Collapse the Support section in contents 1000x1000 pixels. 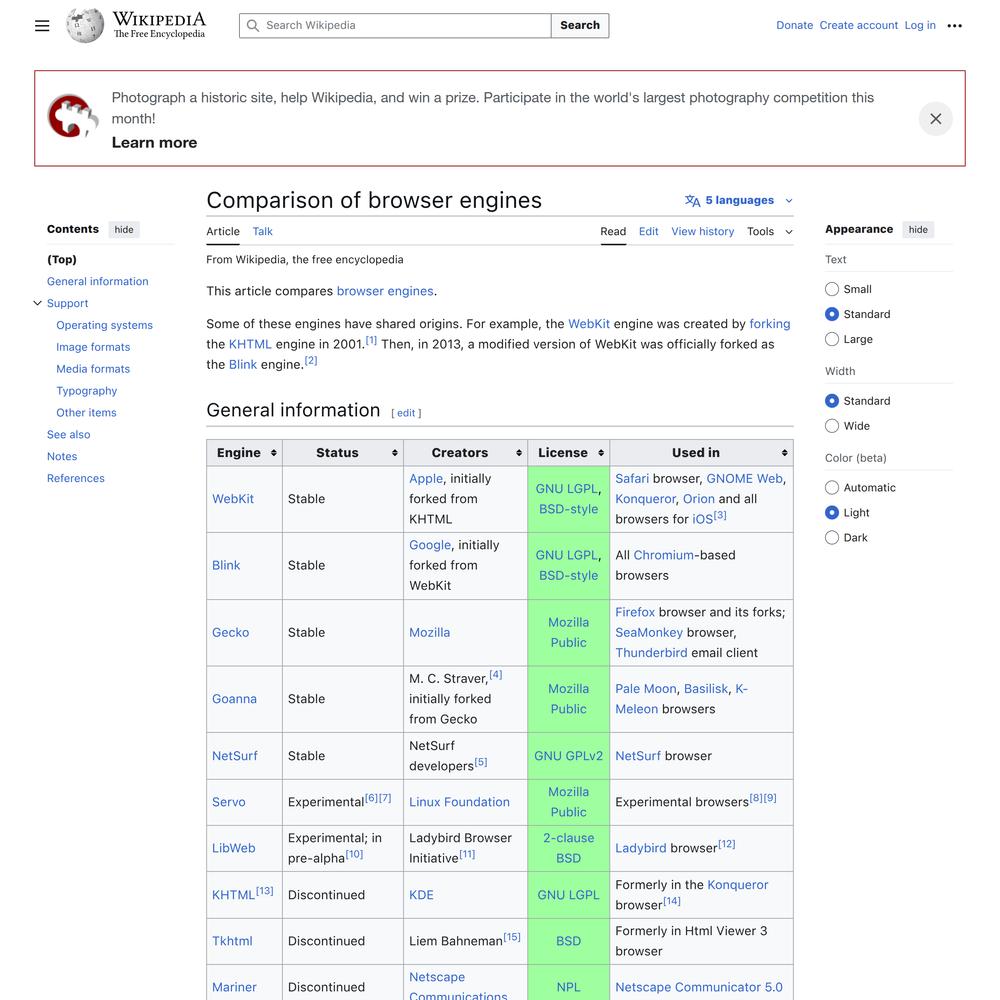click(38, 304)
